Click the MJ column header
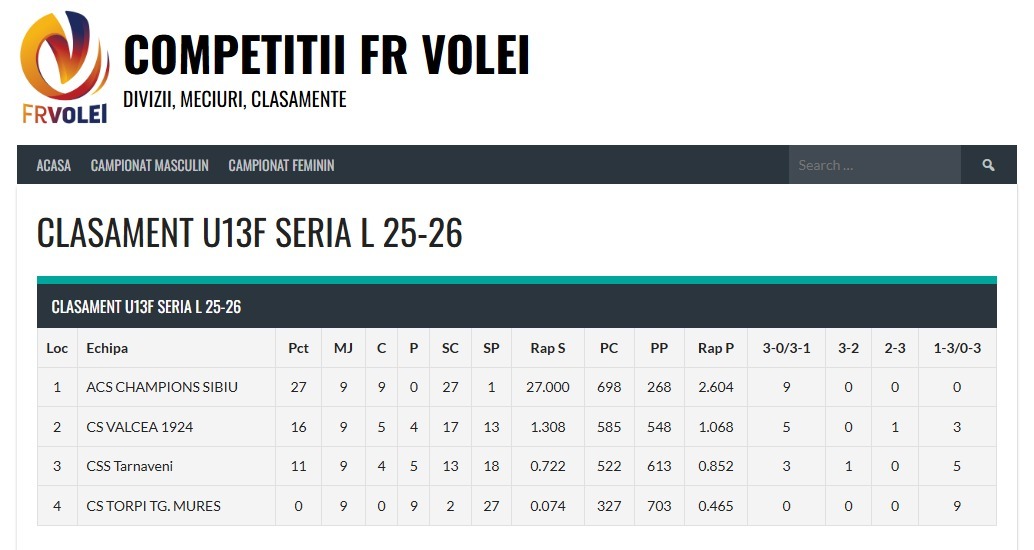Screen dimensions: 1034x550 click(343, 348)
